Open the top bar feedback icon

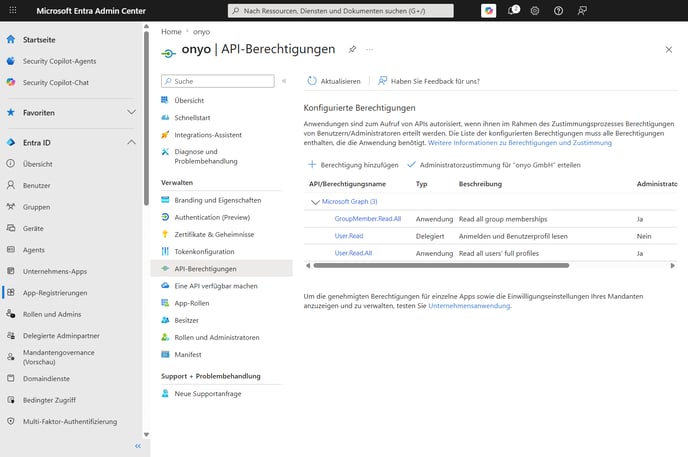point(582,11)
